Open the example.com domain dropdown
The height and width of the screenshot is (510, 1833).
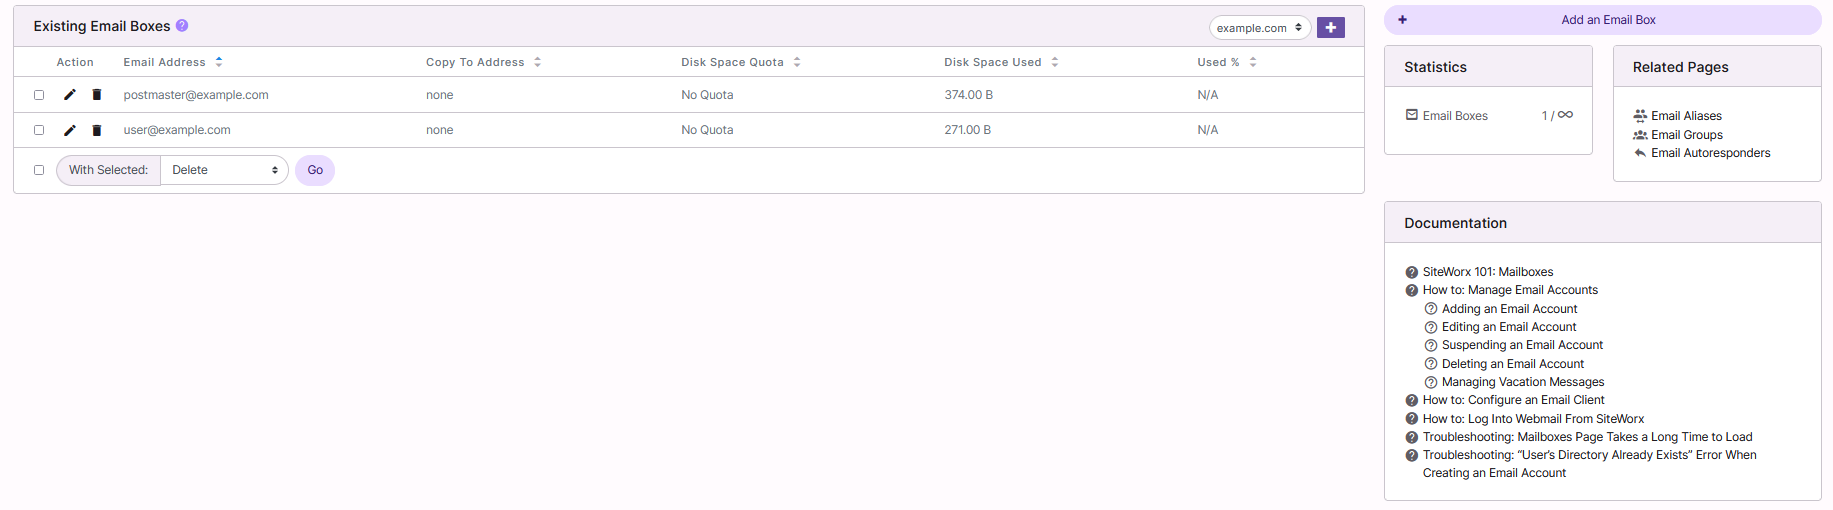(x=1259, y=28)
